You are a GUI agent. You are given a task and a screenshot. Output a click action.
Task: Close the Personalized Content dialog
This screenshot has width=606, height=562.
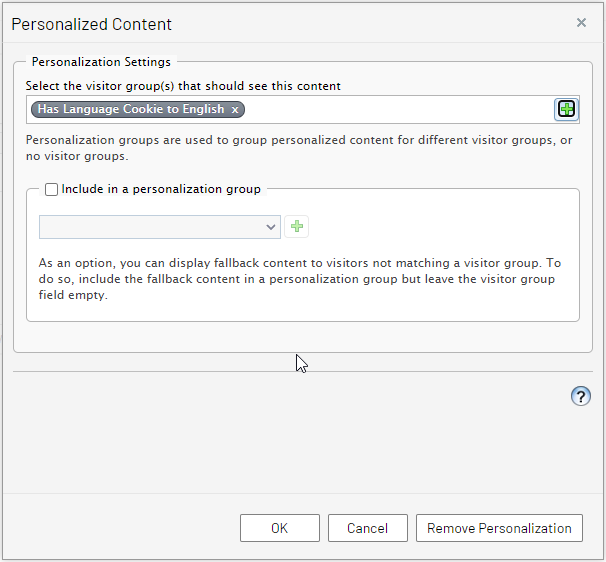click(581, 23)
